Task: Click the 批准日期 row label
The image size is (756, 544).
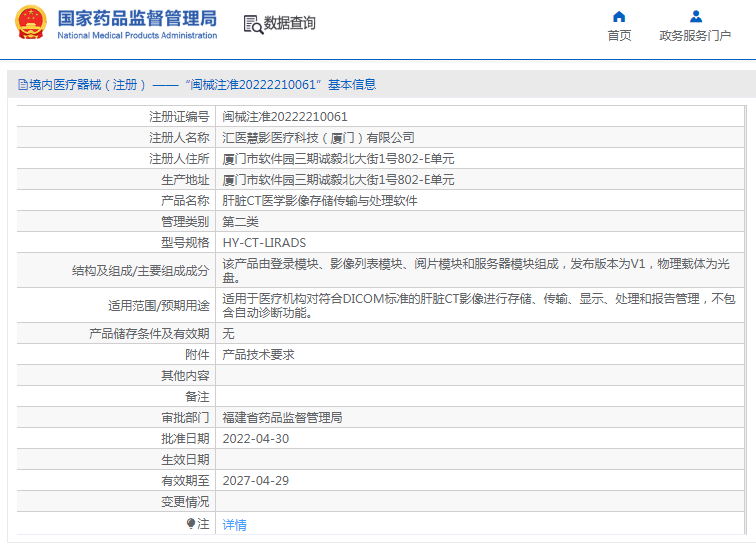Action: pyautogui.click(x=185, y=439)
